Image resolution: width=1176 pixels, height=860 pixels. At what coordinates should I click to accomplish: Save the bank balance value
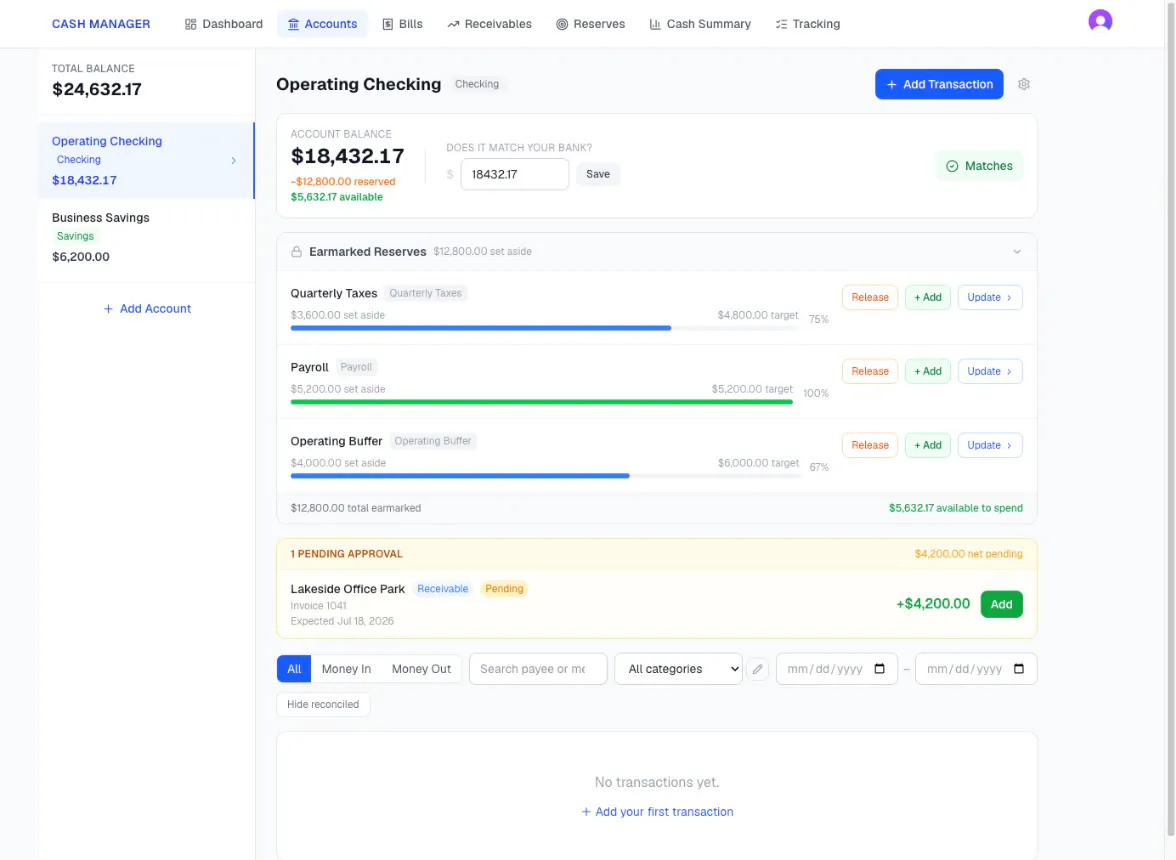click(598, 174)
